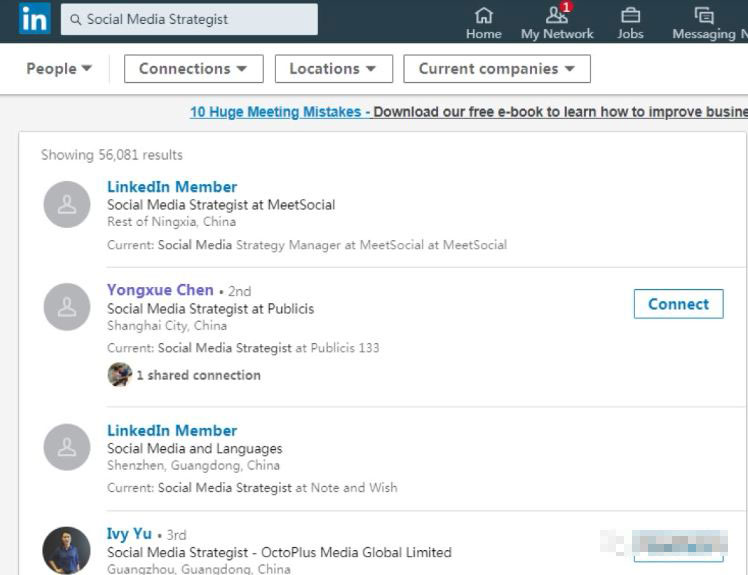Viewport: 748px width, 575px height.
Task: Click 'Current: Social Media Strategist at Publicis 133'
Action: [x=243, y=348]
